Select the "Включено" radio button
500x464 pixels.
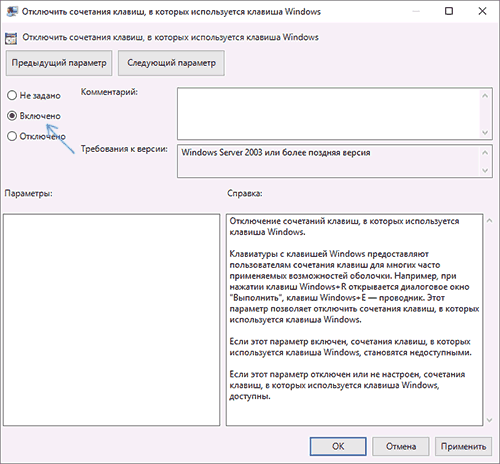(12, 116)
